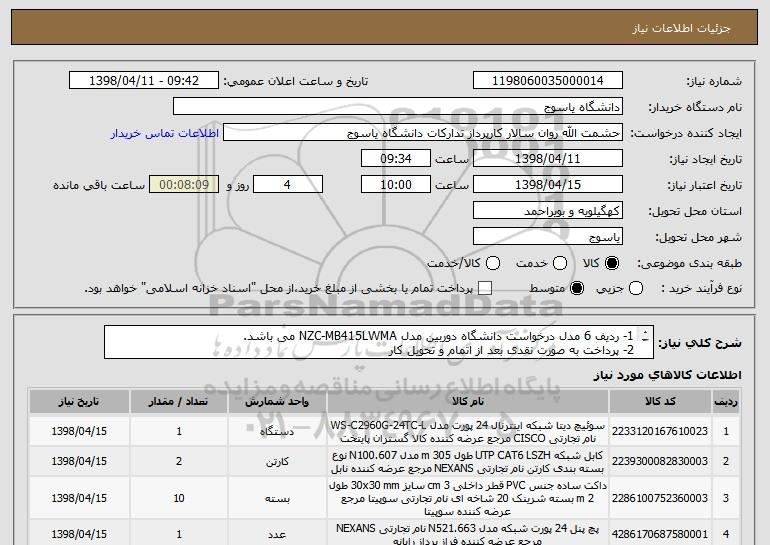
Task: Click the NEXANS N521.663 patch panel product name
Action: (x=468, y=534)
